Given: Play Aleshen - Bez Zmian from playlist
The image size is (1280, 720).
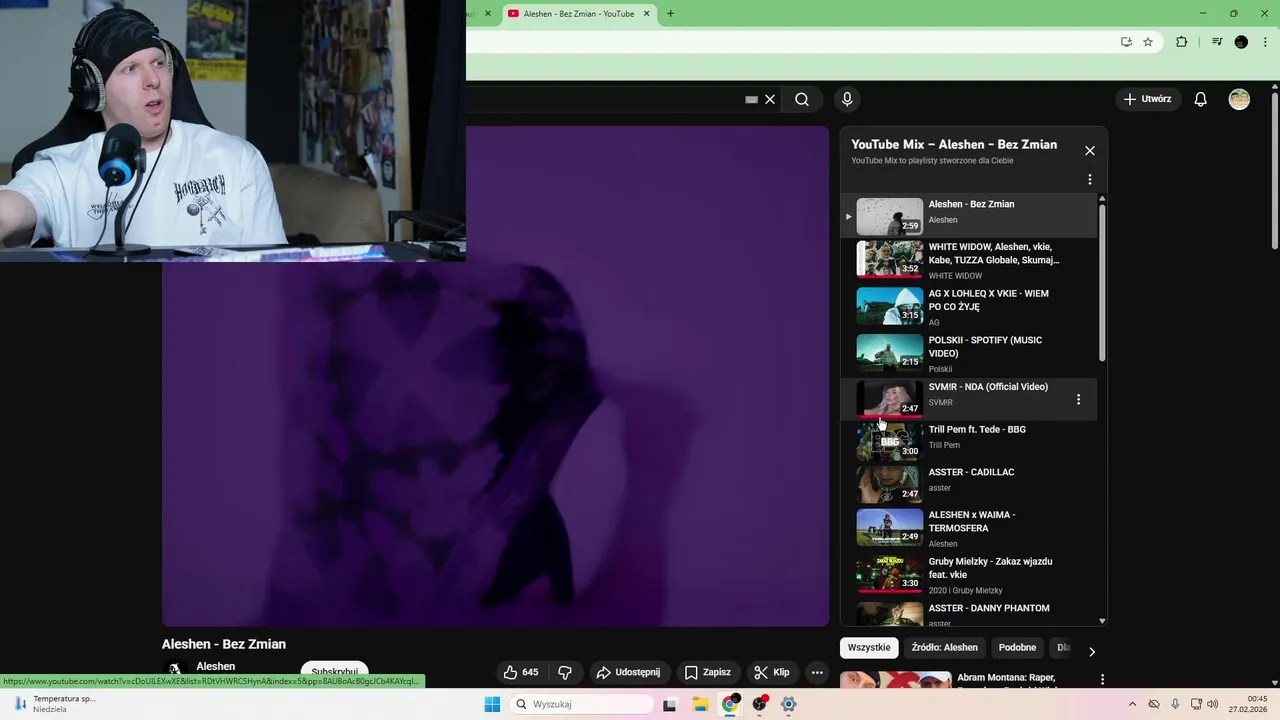Looking at the screenshot, I should pyautogui.click(x=970, y=215).
